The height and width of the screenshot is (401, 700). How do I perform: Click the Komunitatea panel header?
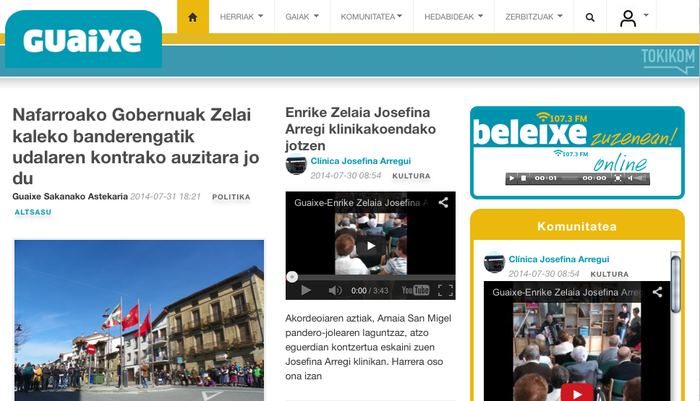[x=577, y=226]
